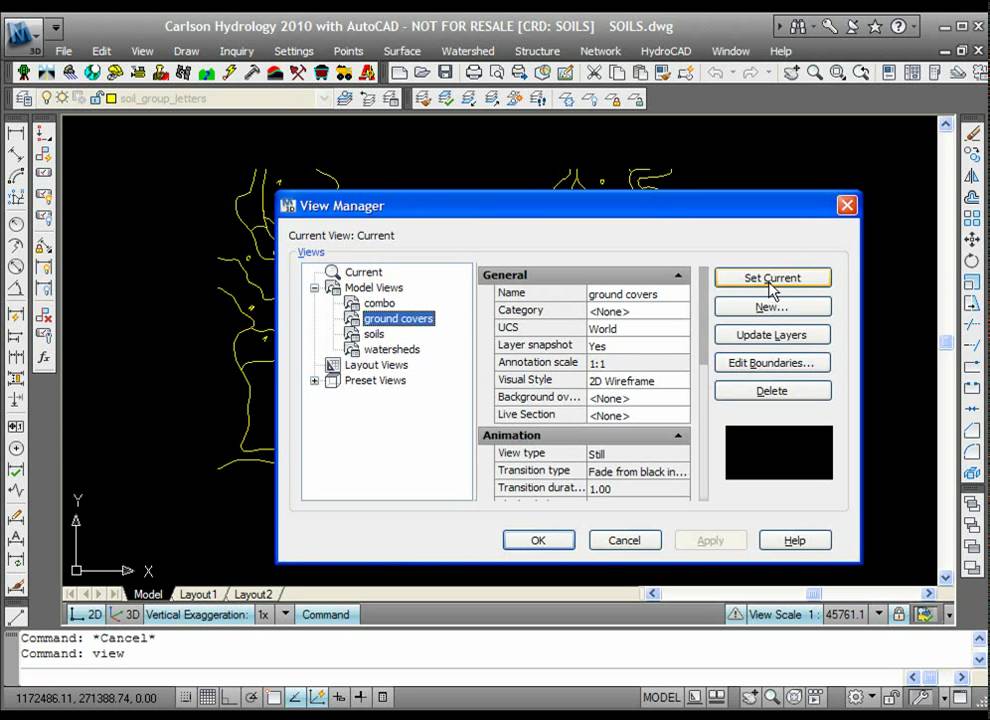The height and width of the screenshot is (720, 990).
Task: Click the Name field value ground covers
Action: tap(638, 294)
